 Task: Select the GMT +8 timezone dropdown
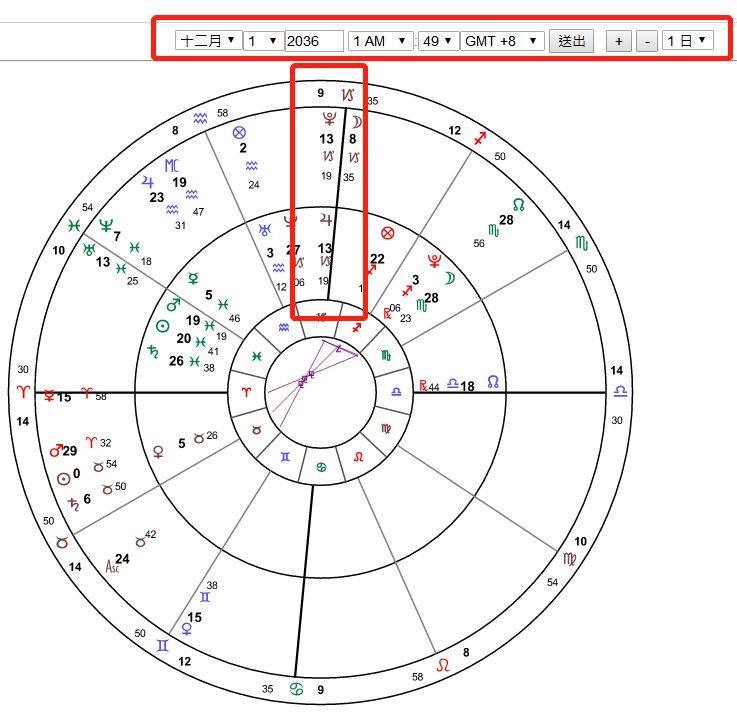(502, 41)
